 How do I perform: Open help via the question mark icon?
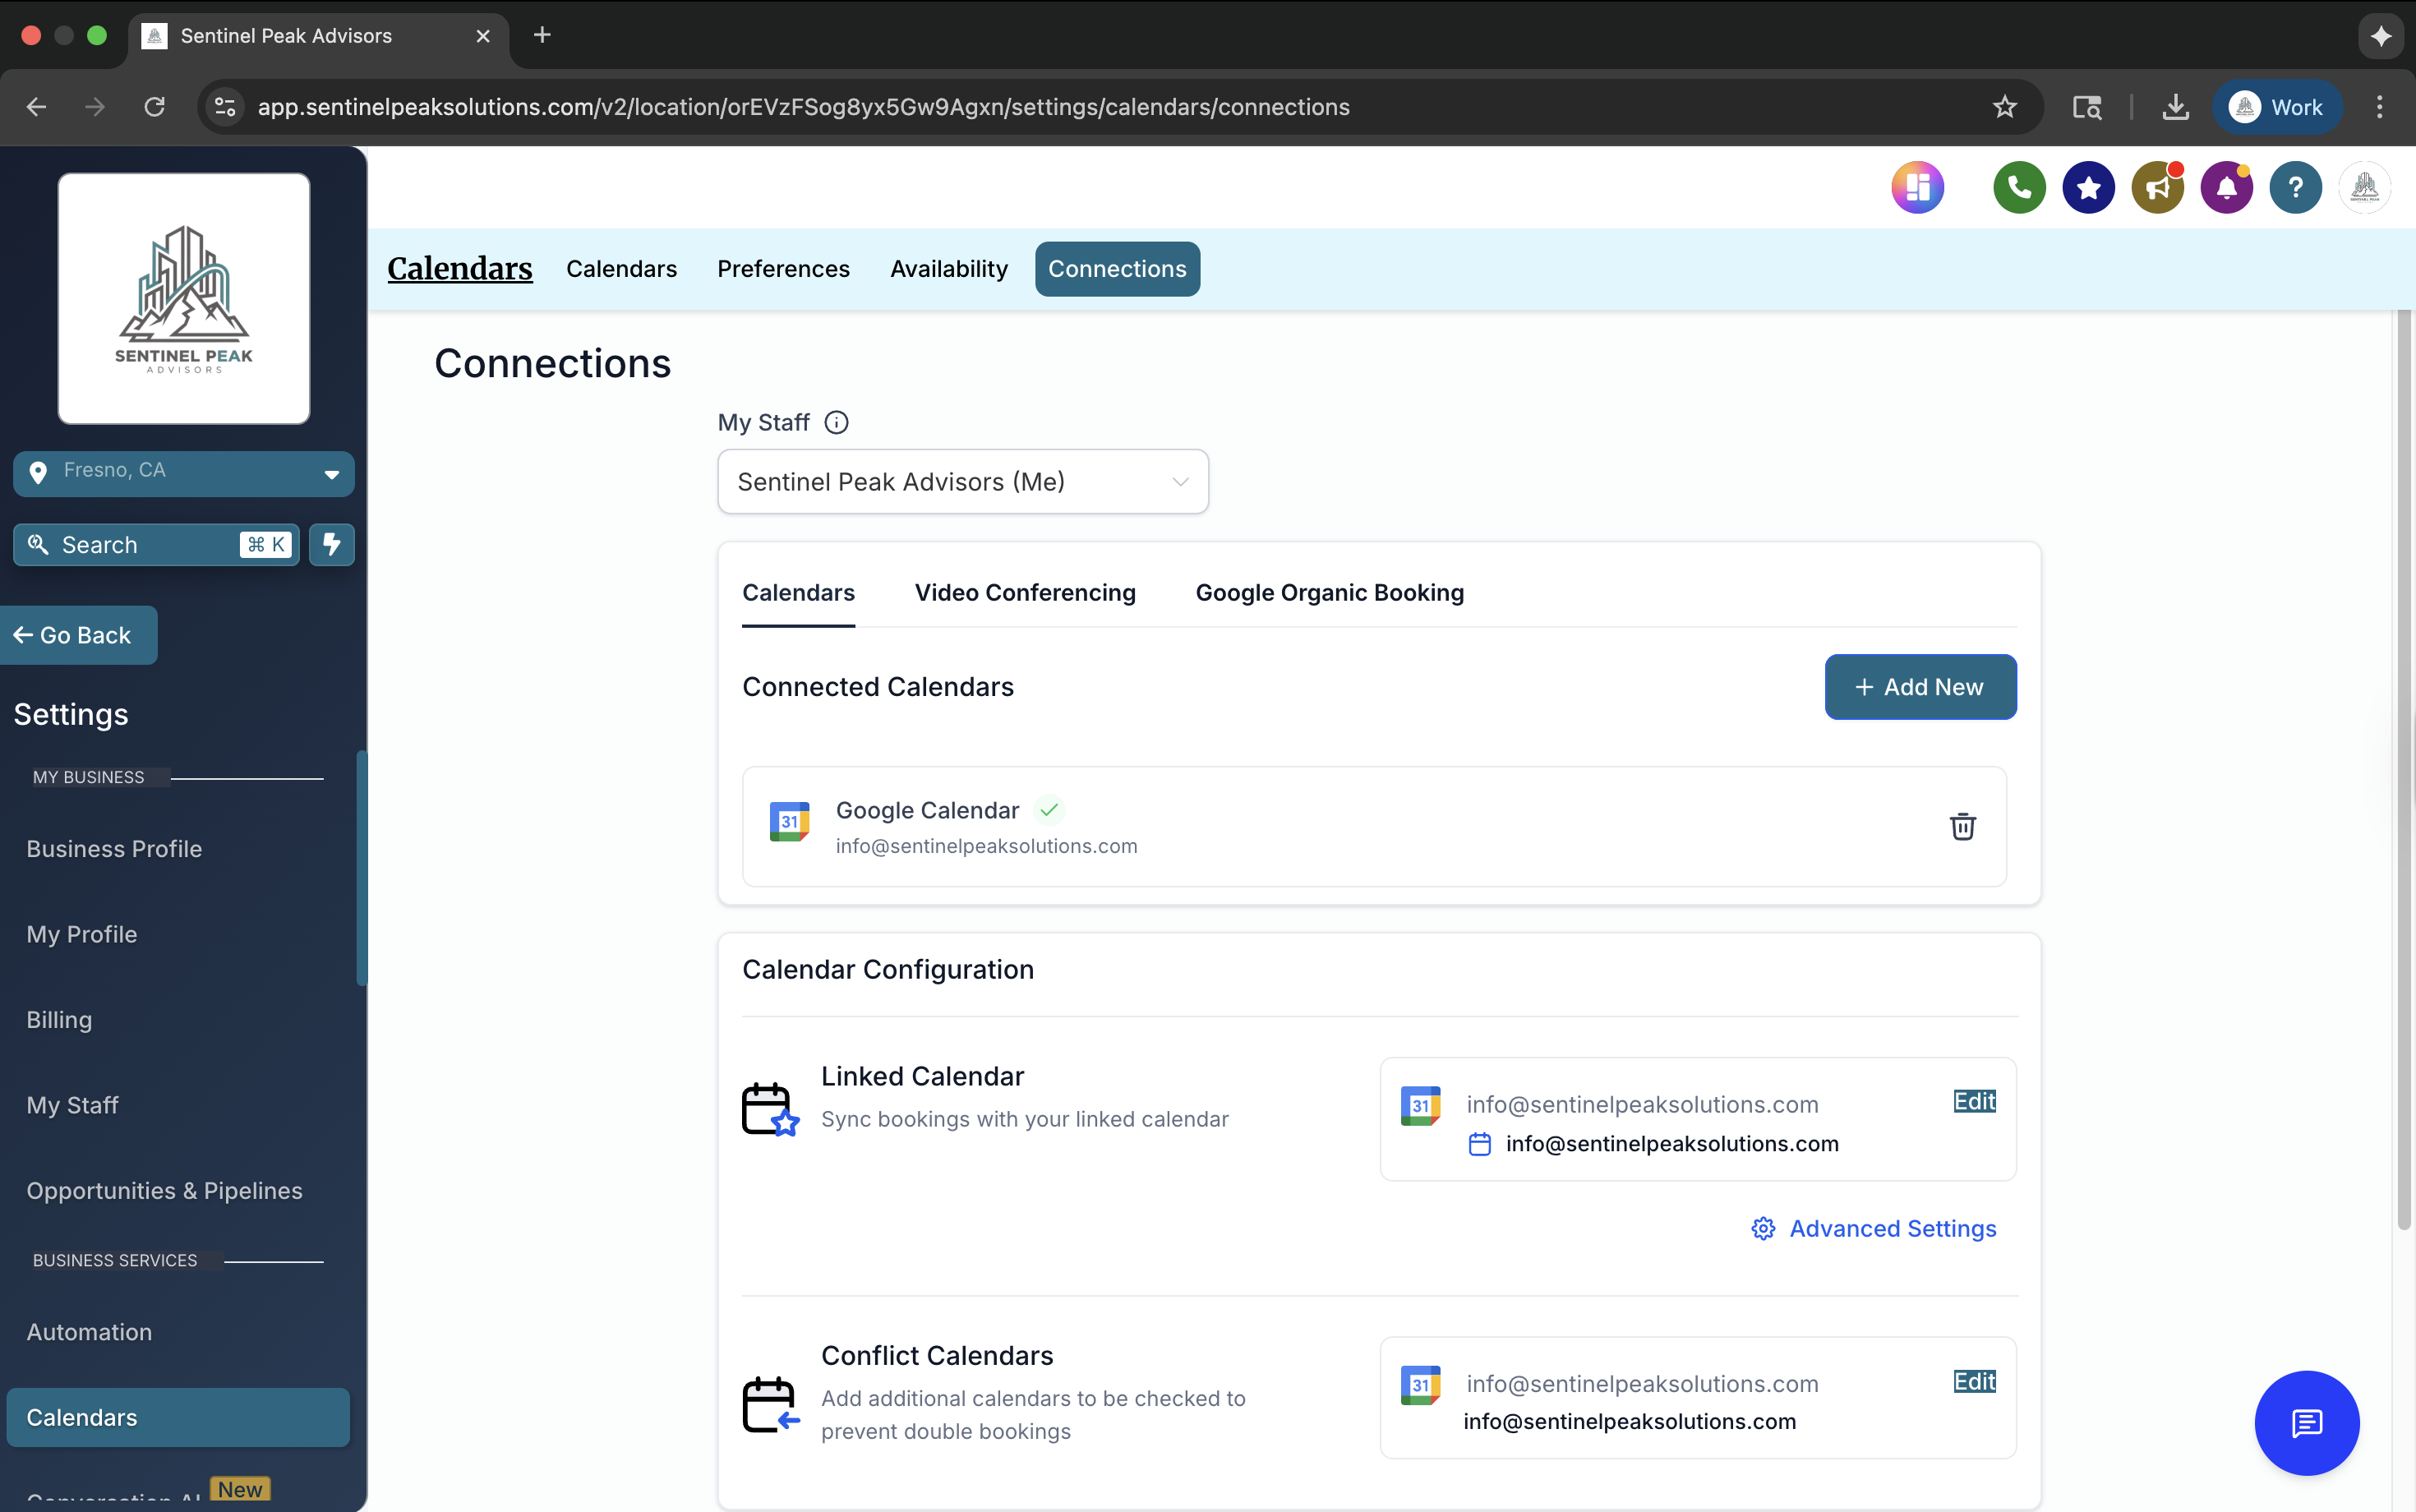coord(2295,187)
